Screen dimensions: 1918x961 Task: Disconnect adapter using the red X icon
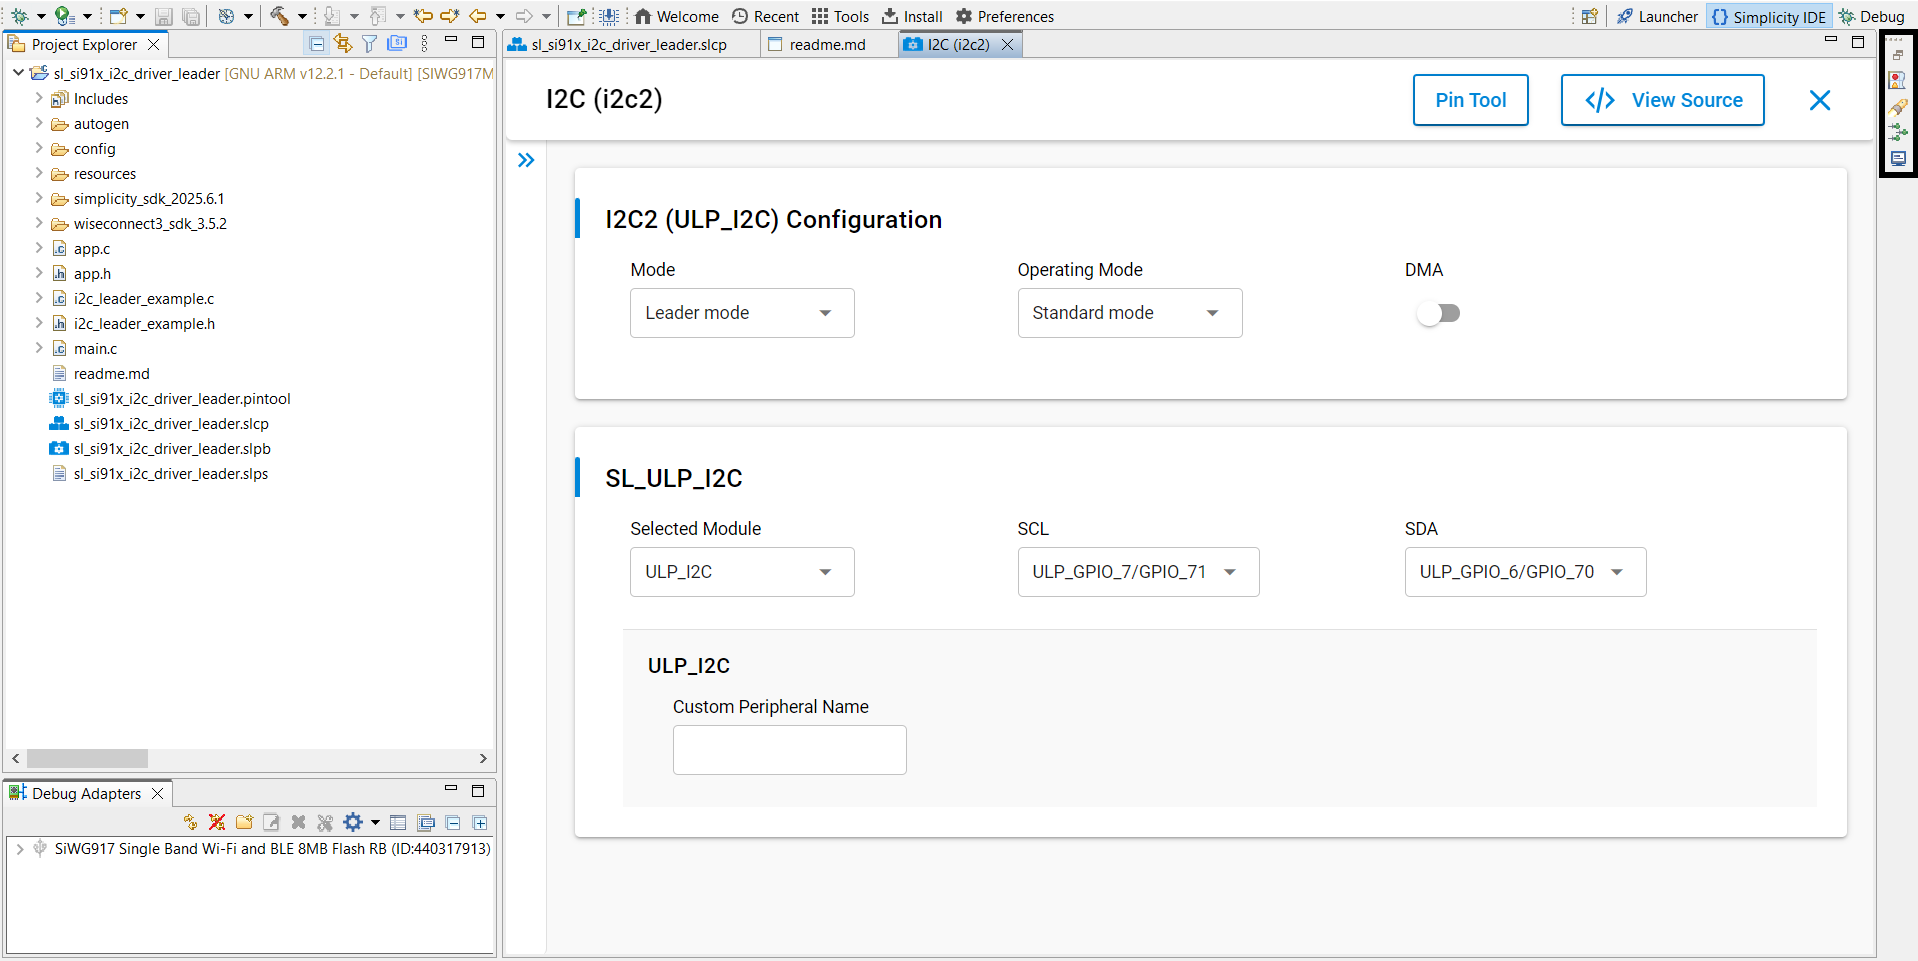coord(217,822)
